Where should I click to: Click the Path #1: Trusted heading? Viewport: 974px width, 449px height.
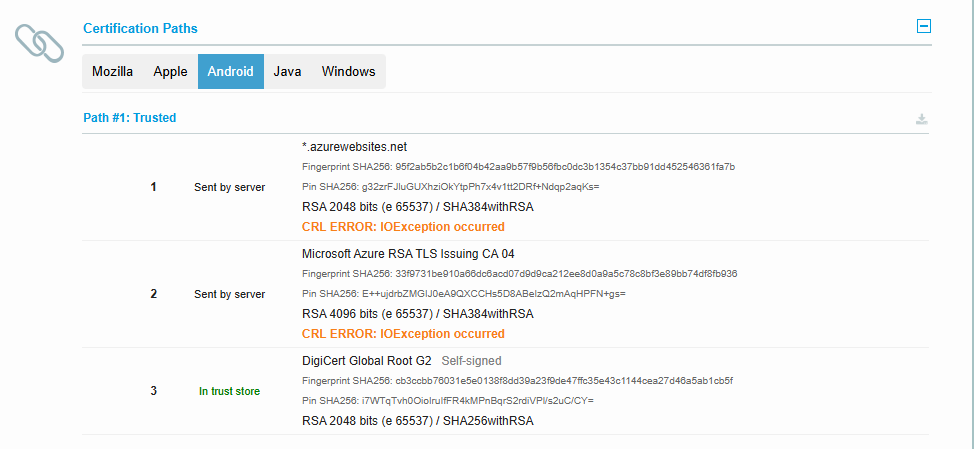point(130,117)
